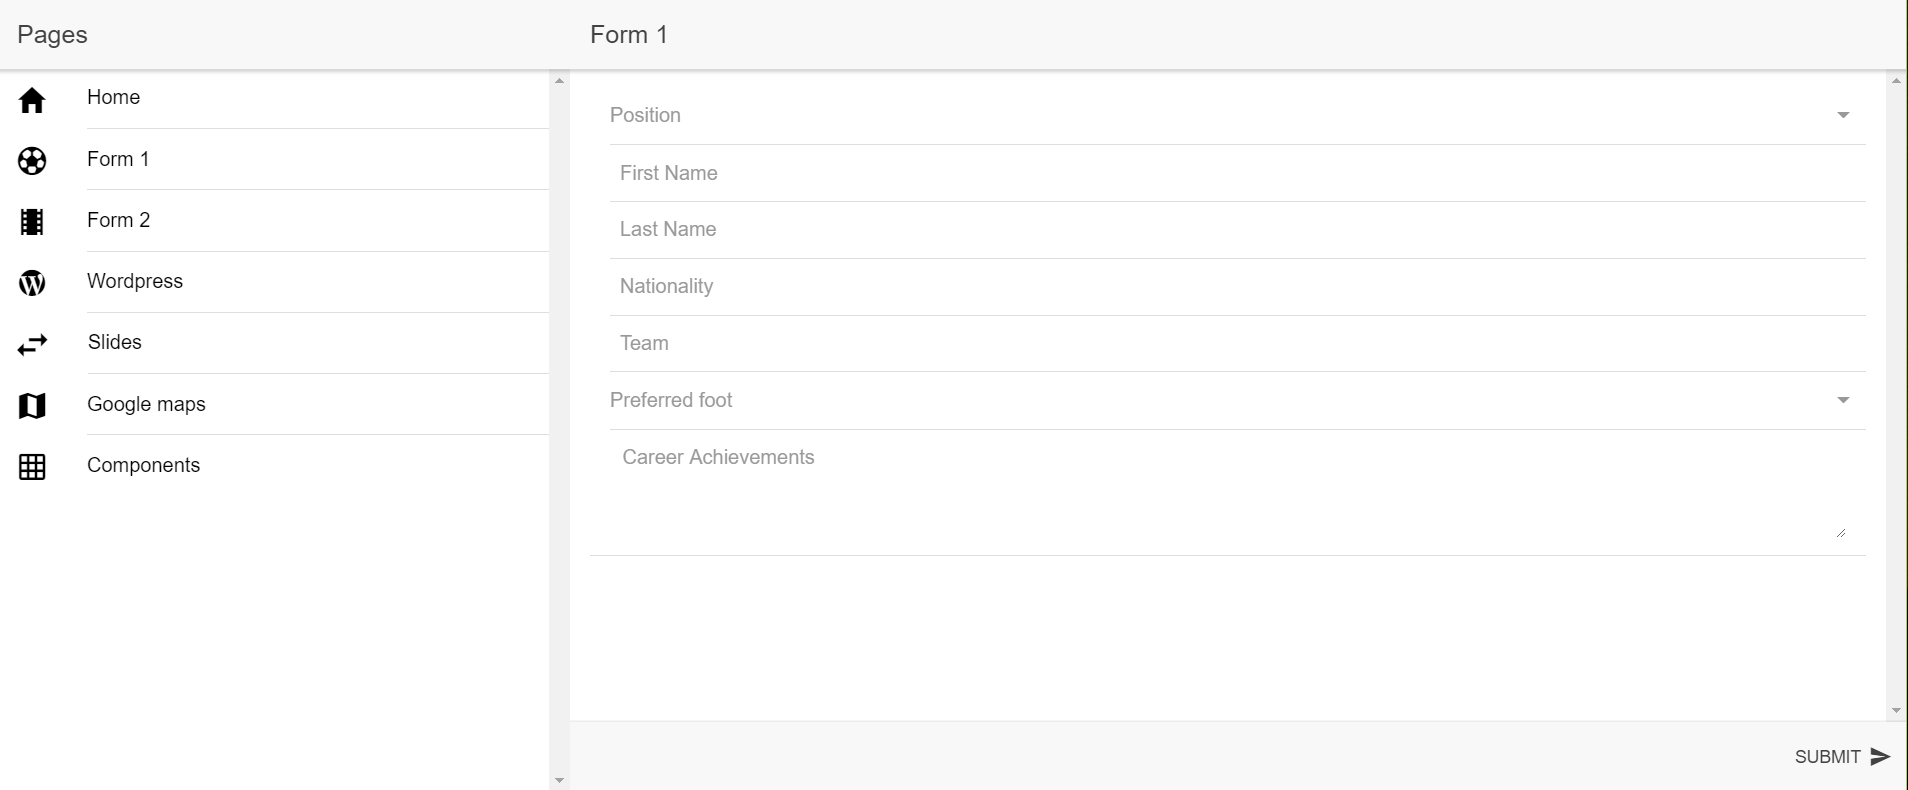Screen dimensions: 1908x790
Task: Click the send arrow icon beside Submit
Action: [1880, 757]
